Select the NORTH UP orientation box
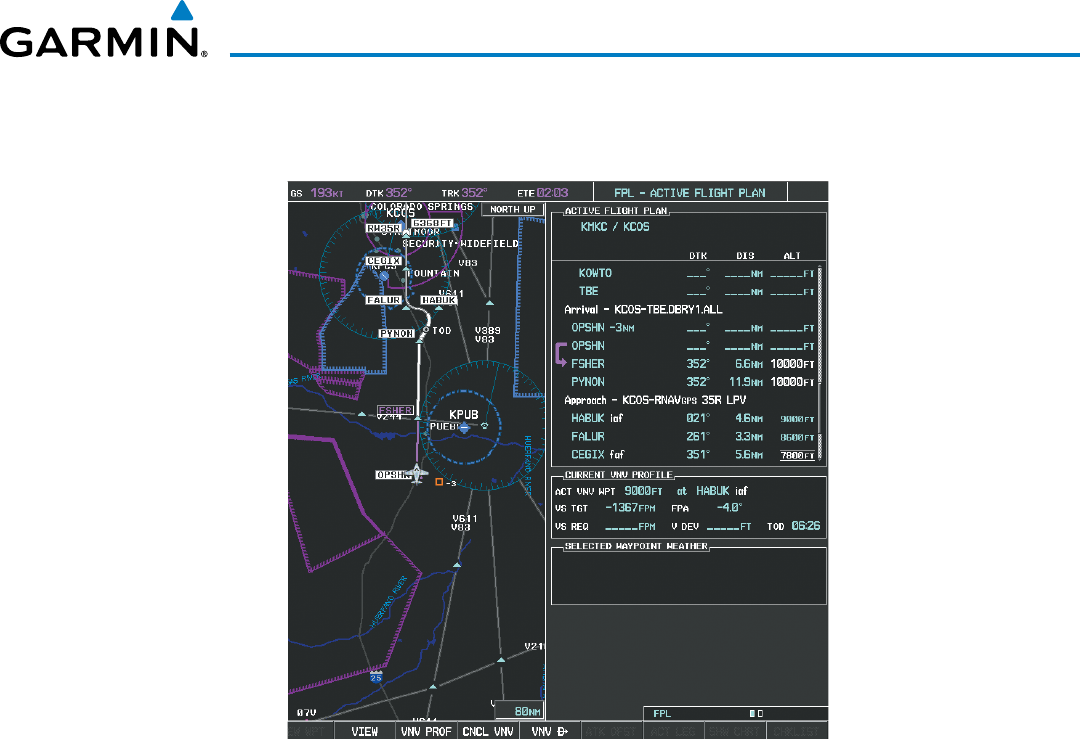The width and height of the screenshot is (1080, 739). pos(513,209)
